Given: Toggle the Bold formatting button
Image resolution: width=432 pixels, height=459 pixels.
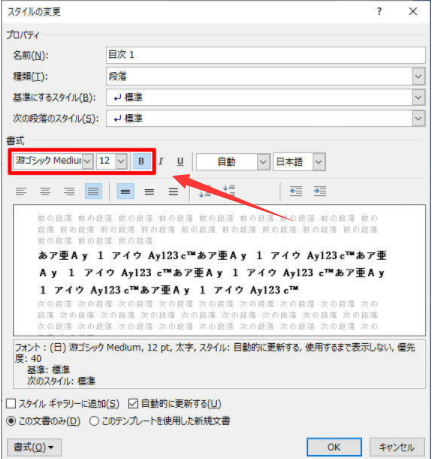Looking at the screenshot, I should 141,161.
